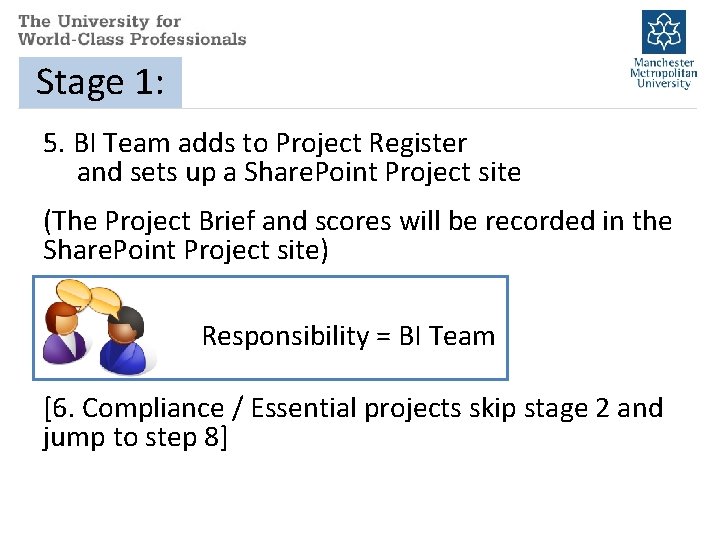Click 'and sets up a Share.Point Project site' line

pos(298,172)
